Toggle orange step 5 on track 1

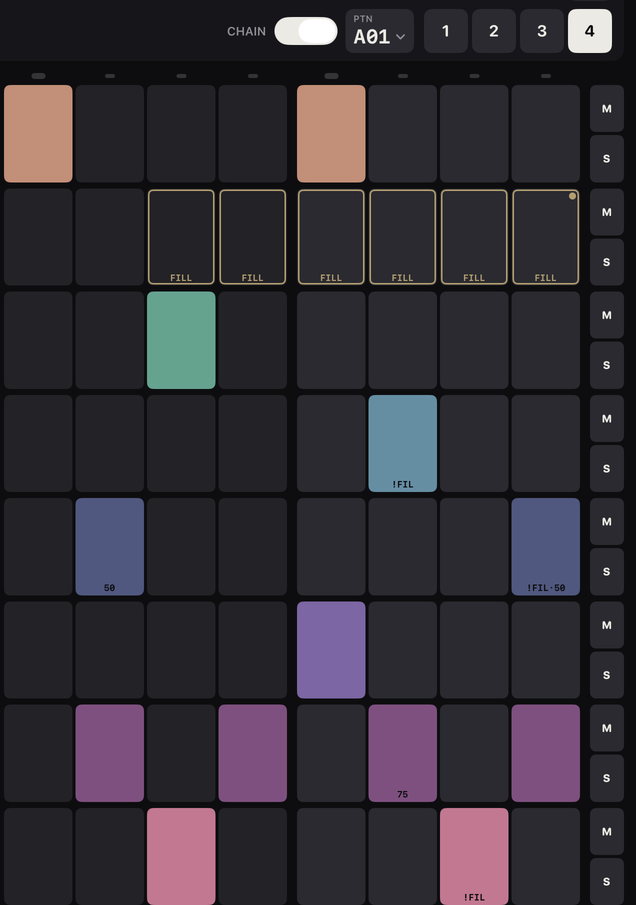pos(331,134)
